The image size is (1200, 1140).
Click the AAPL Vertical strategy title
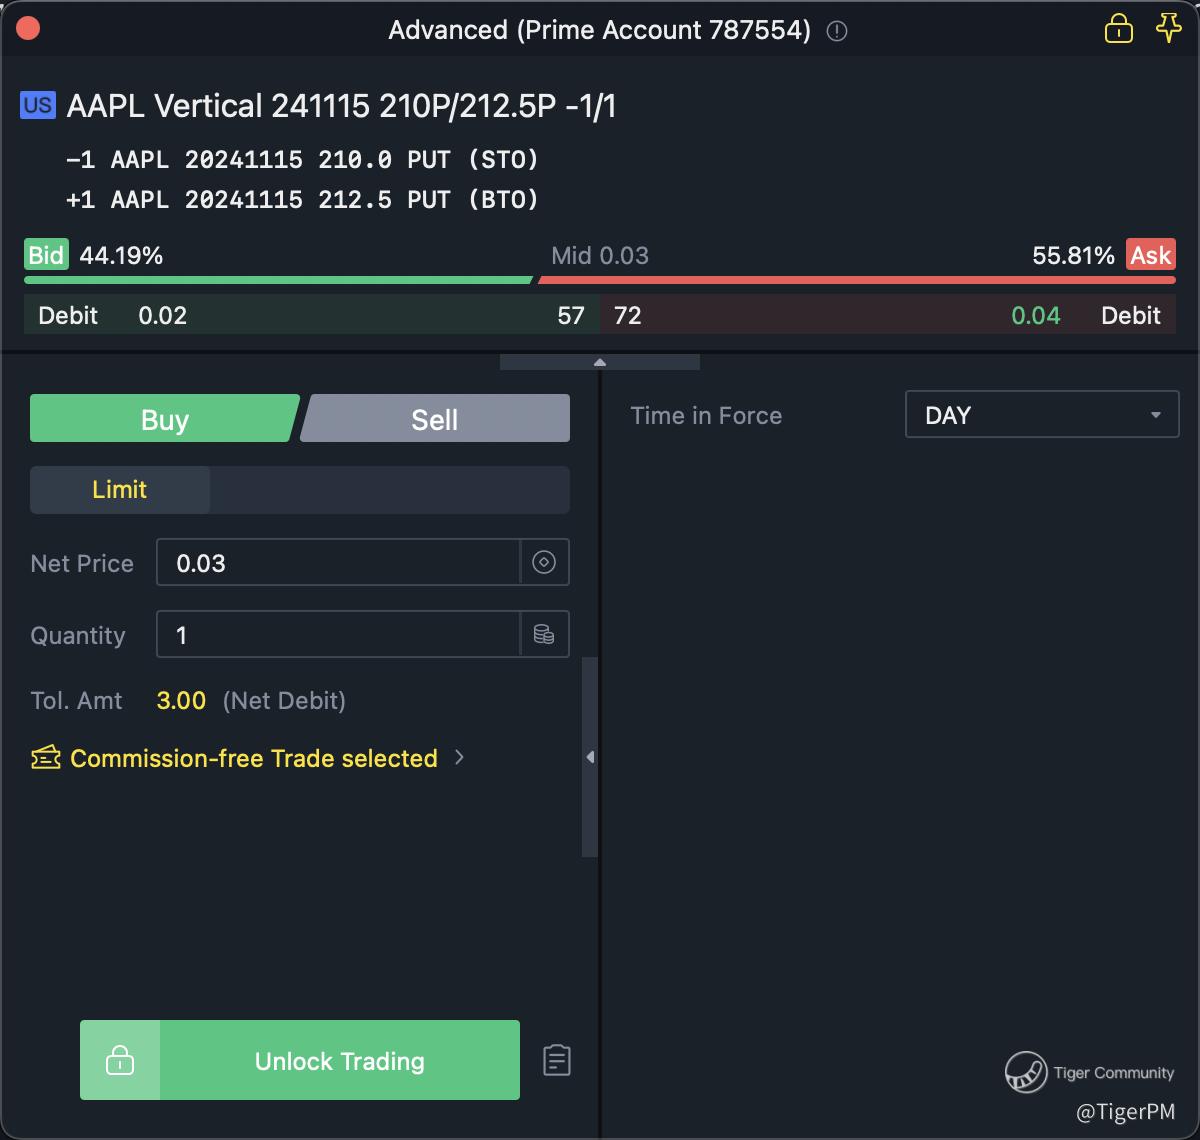[341, 105]
